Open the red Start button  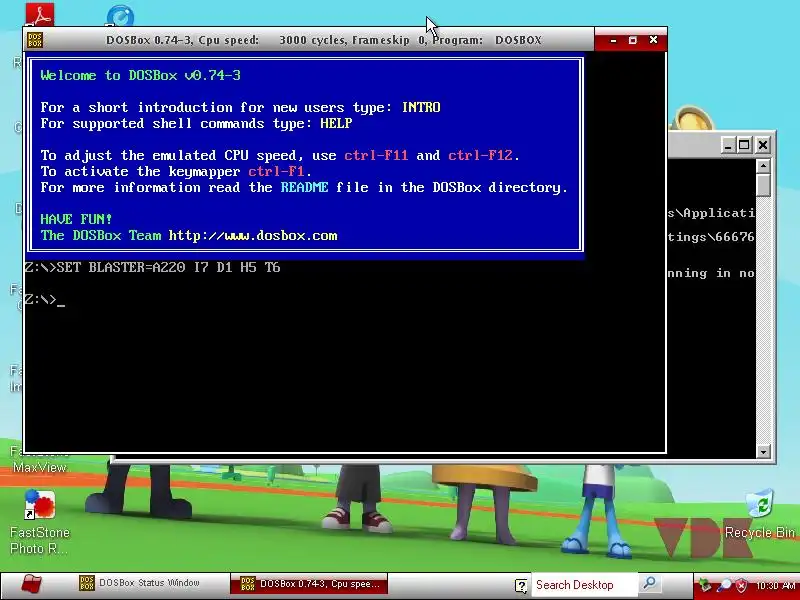click(31, 584)
